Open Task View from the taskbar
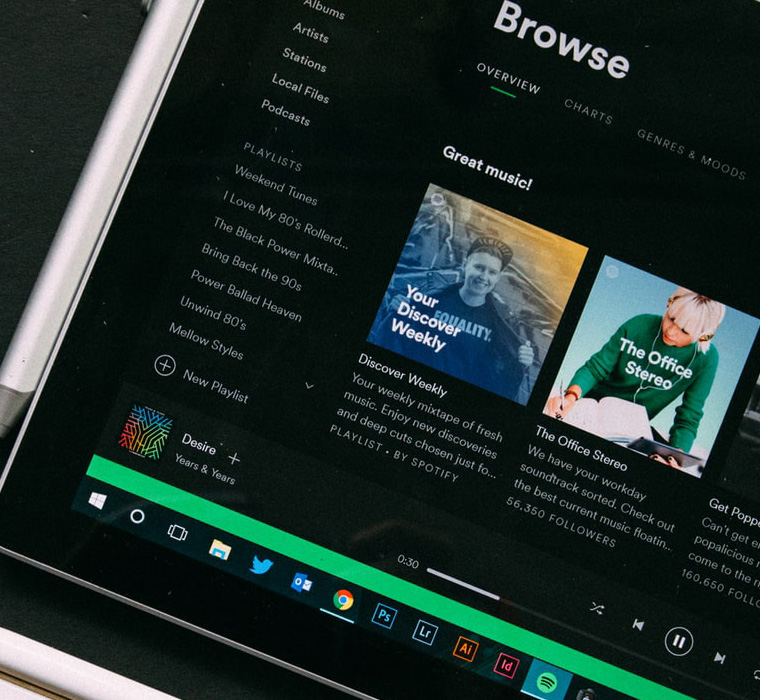 [x=177, y=532]
